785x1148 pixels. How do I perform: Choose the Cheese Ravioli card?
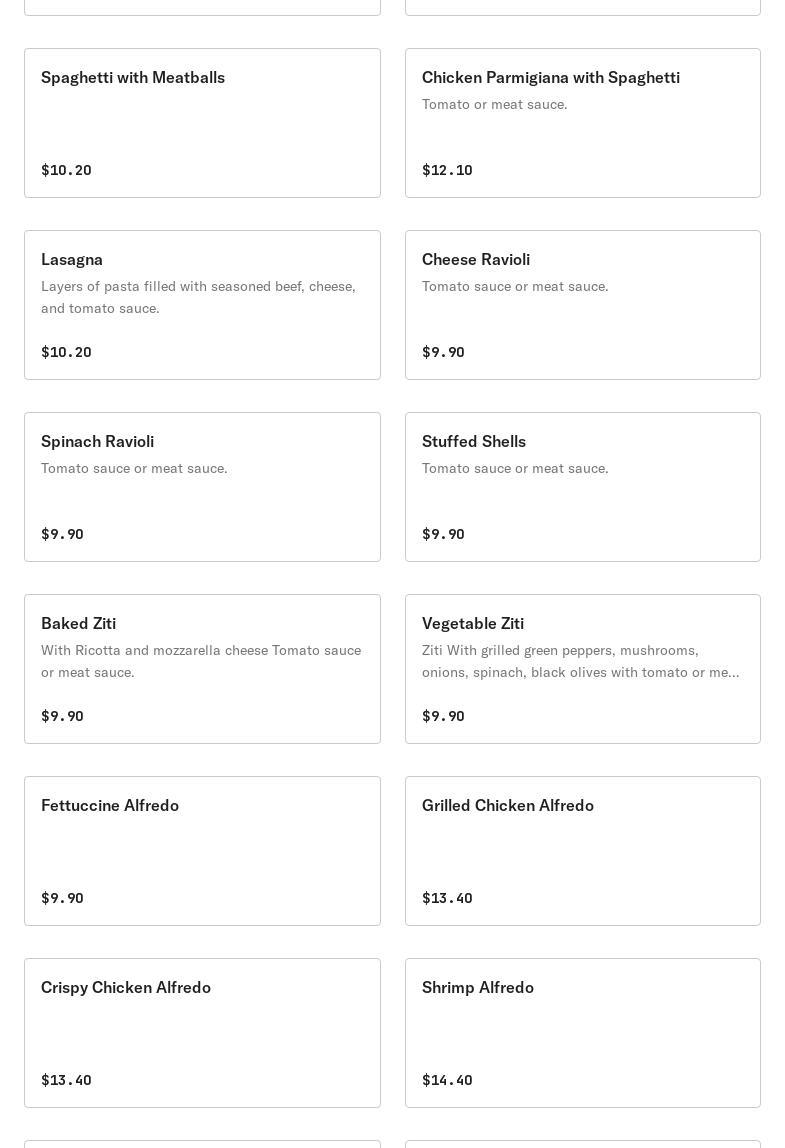click(582, 305)
